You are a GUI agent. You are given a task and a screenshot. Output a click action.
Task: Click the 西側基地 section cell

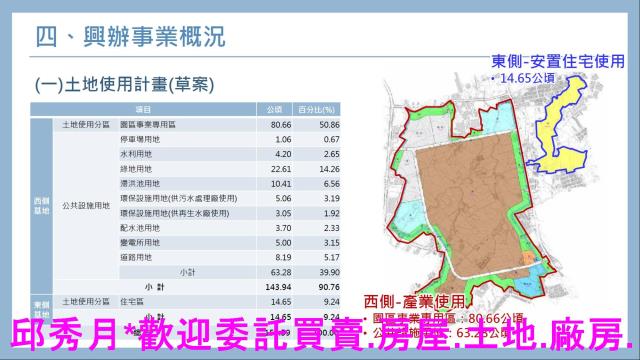[x=42, y=206]
